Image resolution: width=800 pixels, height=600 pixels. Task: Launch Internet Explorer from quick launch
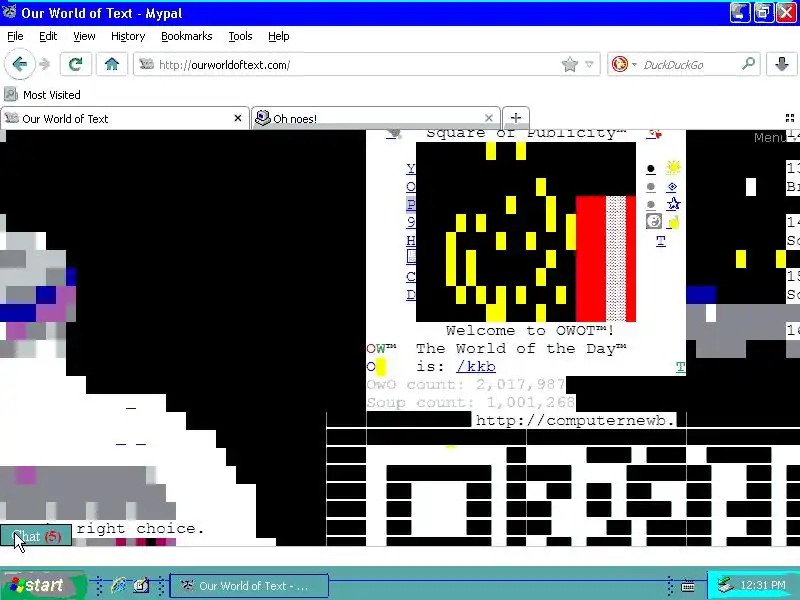[x=119, y=585]
